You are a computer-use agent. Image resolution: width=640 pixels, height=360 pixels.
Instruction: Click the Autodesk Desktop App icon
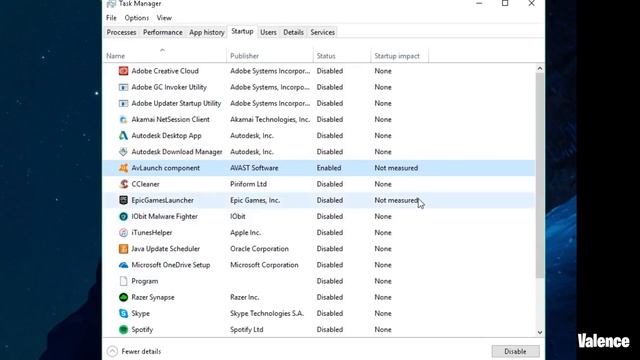[x=123, y=136]
